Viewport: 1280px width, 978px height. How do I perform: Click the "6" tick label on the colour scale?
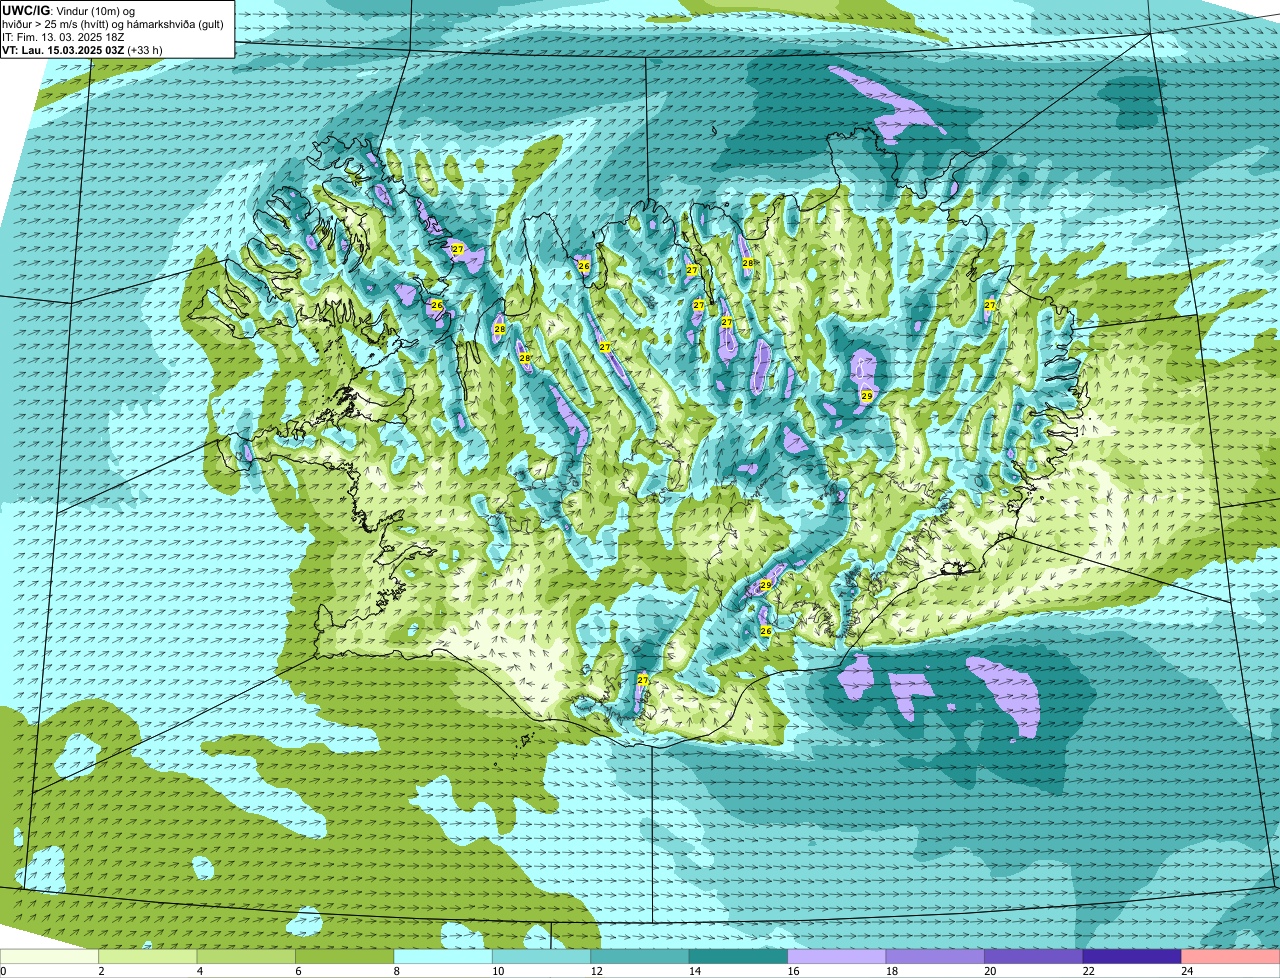coord(298,971)
